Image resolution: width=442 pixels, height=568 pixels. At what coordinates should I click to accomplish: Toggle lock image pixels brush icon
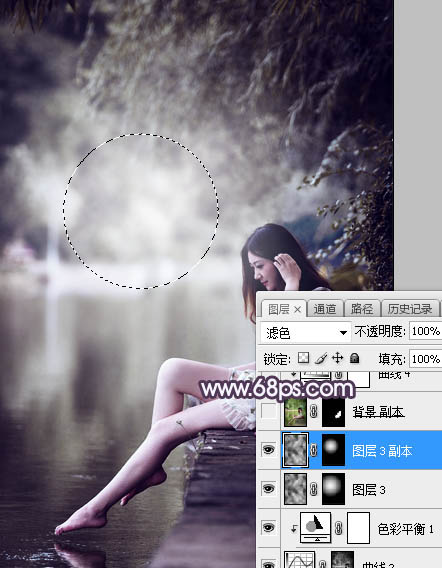point(321,358)
